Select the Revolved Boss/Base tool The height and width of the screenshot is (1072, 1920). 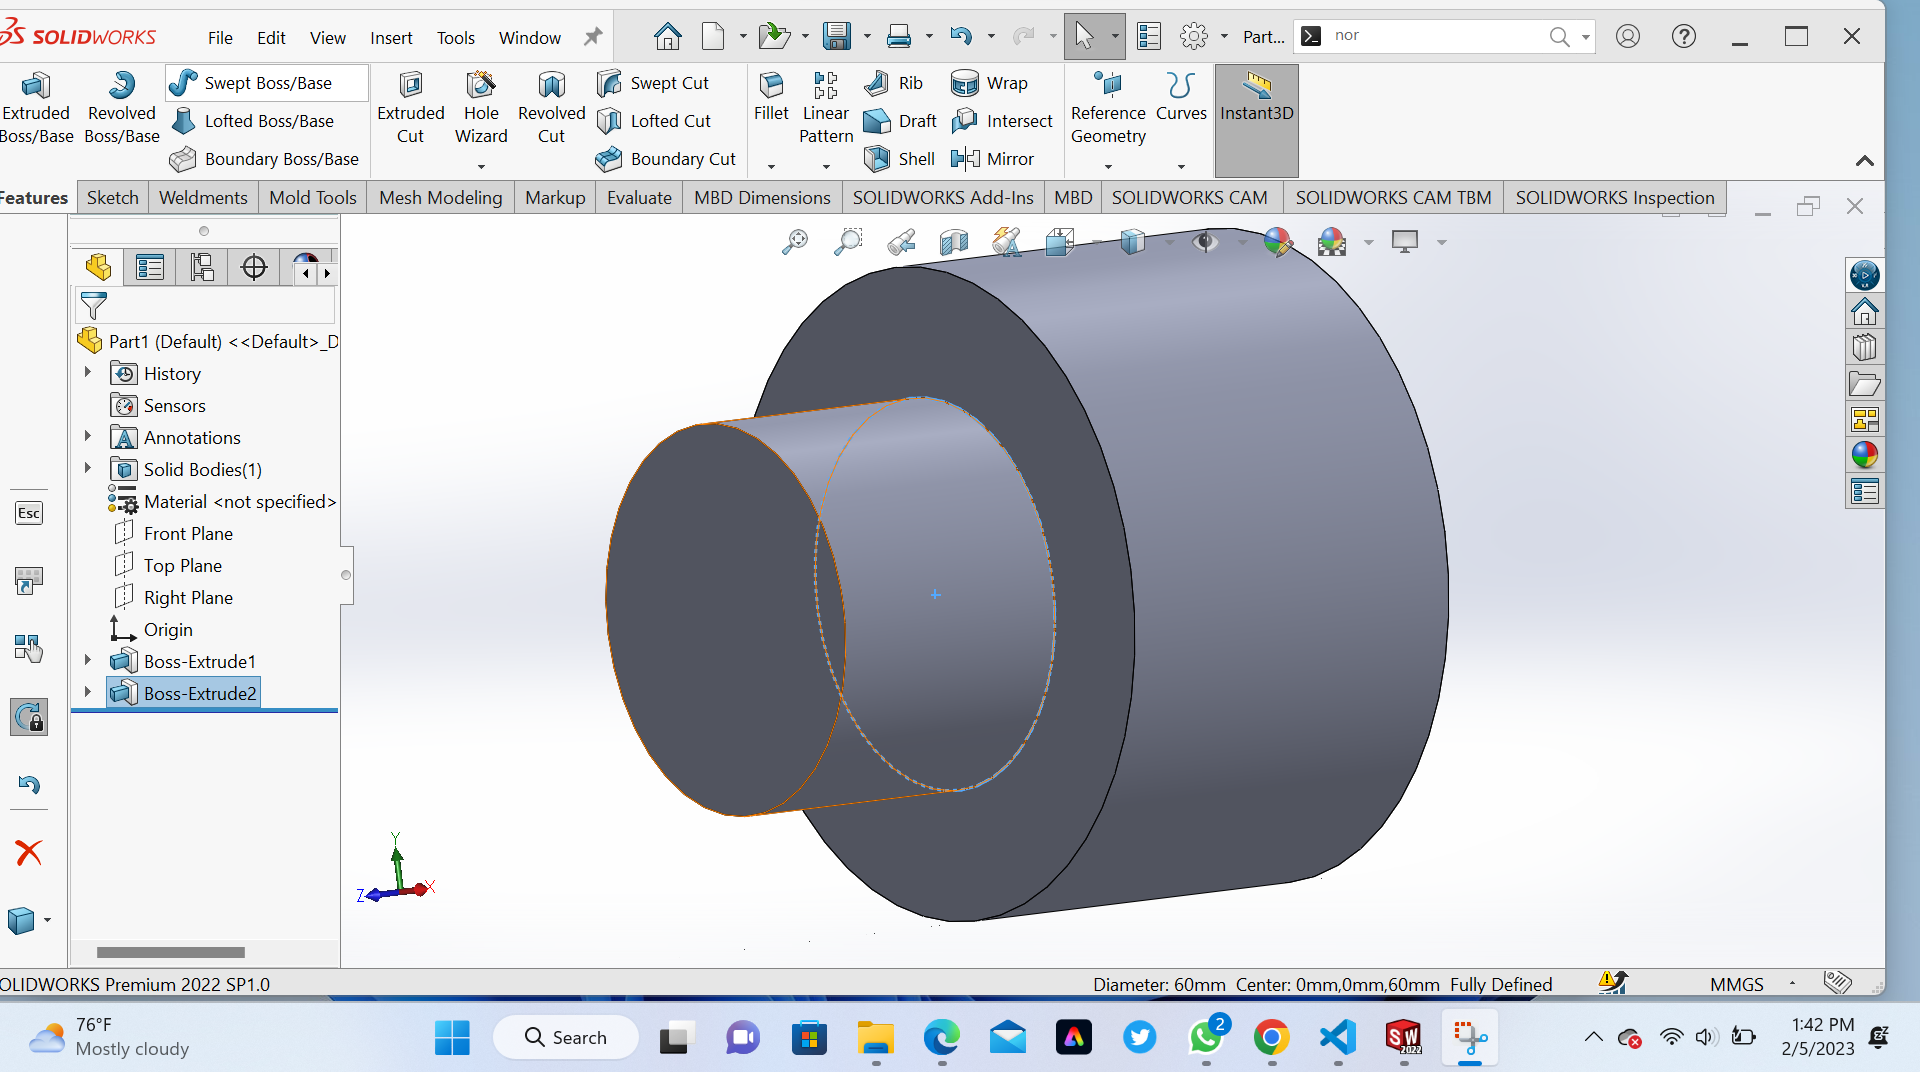[x=122, y=108]
